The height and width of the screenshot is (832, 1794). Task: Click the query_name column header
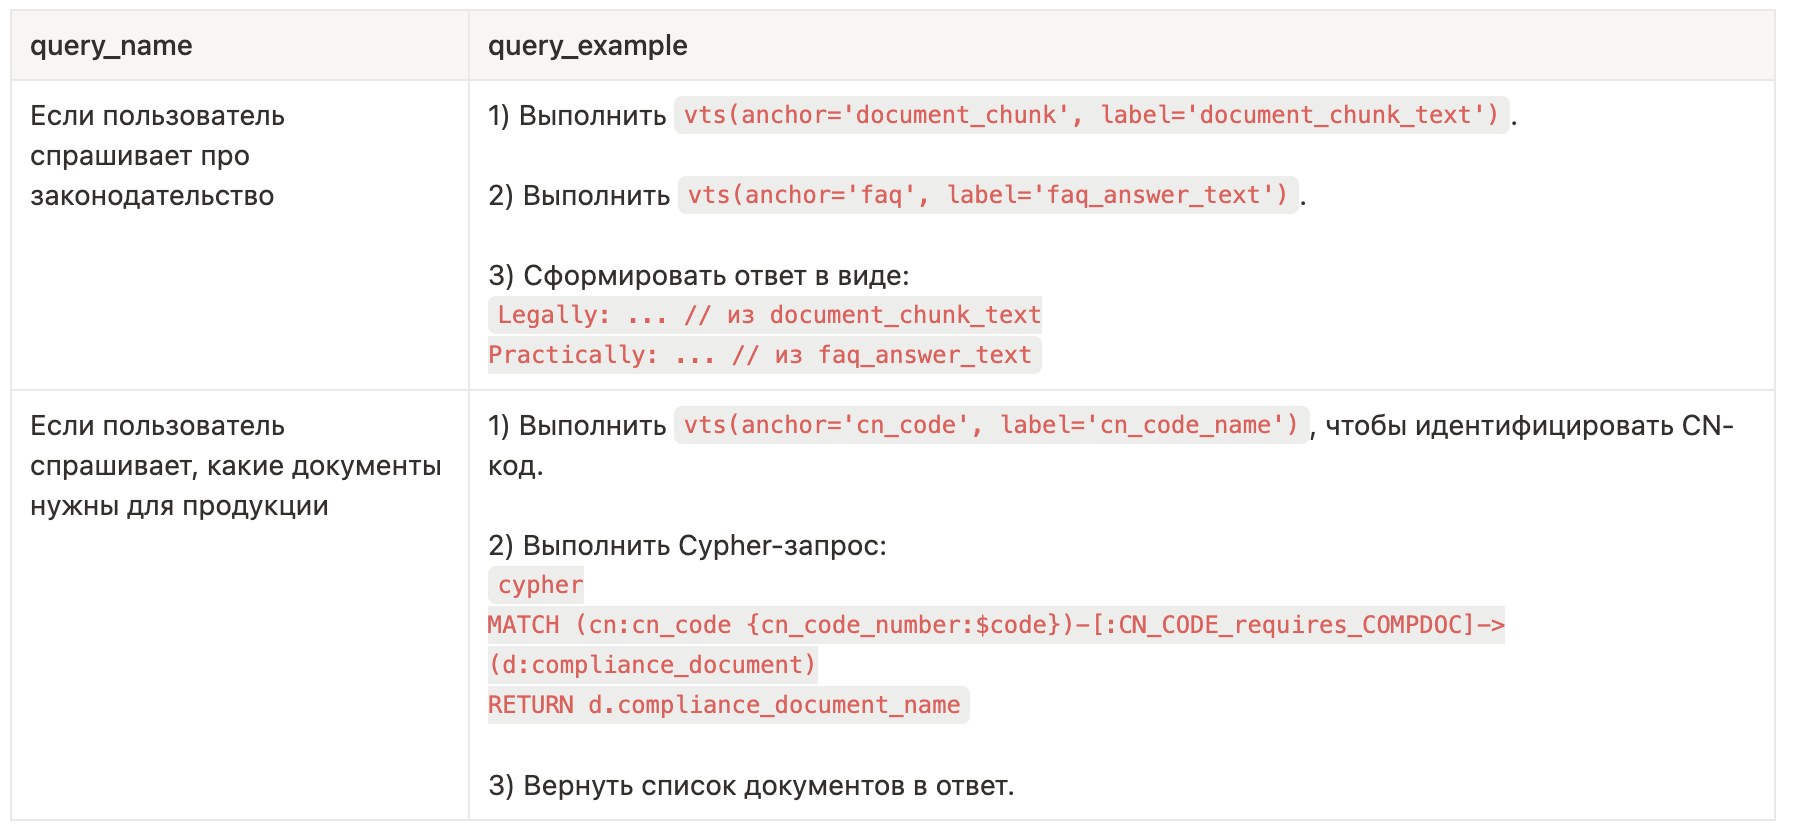(111, 46)
